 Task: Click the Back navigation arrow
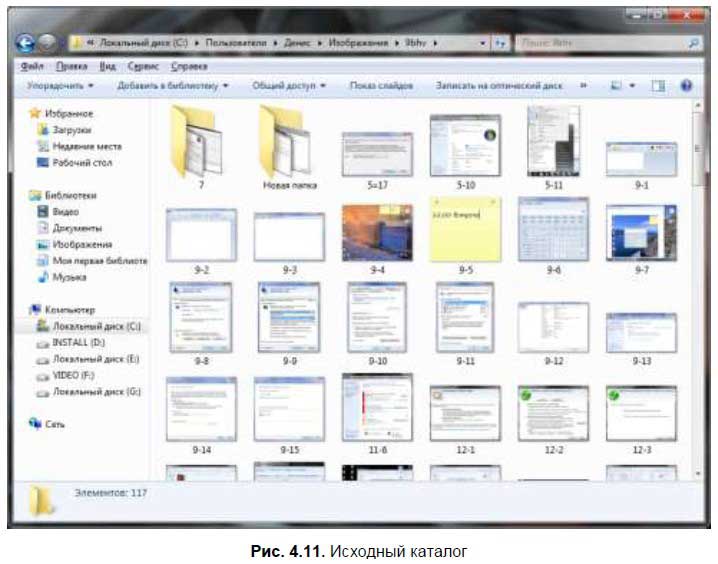tap(25, 43)
